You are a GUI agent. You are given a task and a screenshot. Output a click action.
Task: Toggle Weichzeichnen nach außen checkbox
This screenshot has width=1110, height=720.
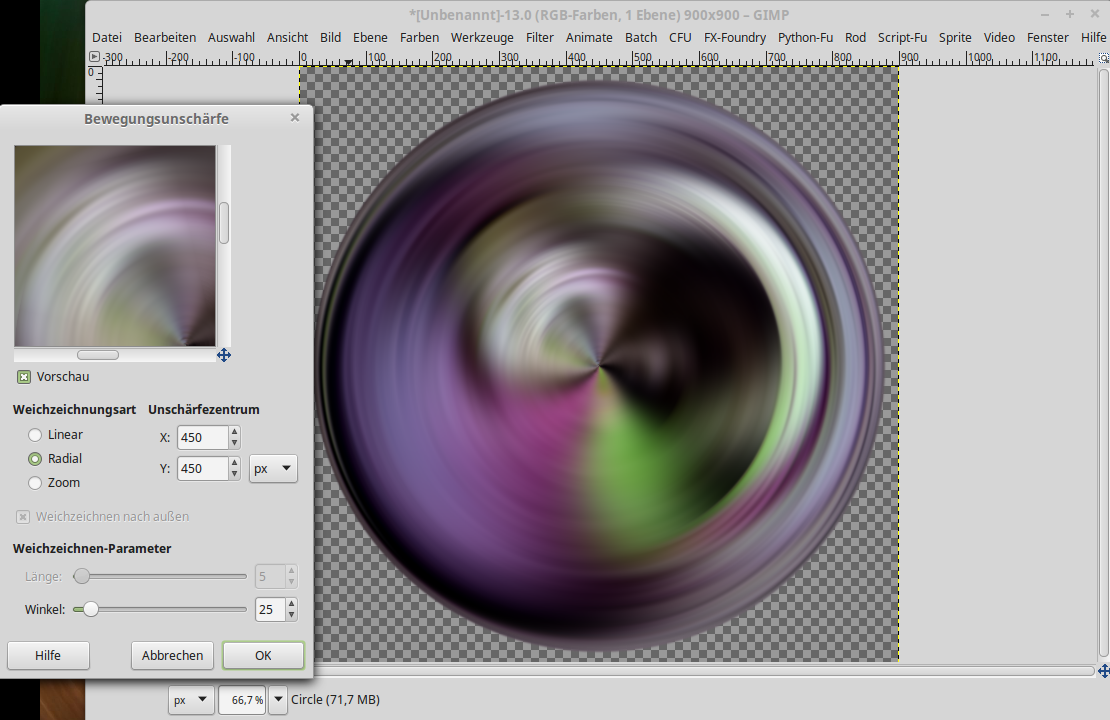[23, 517]
